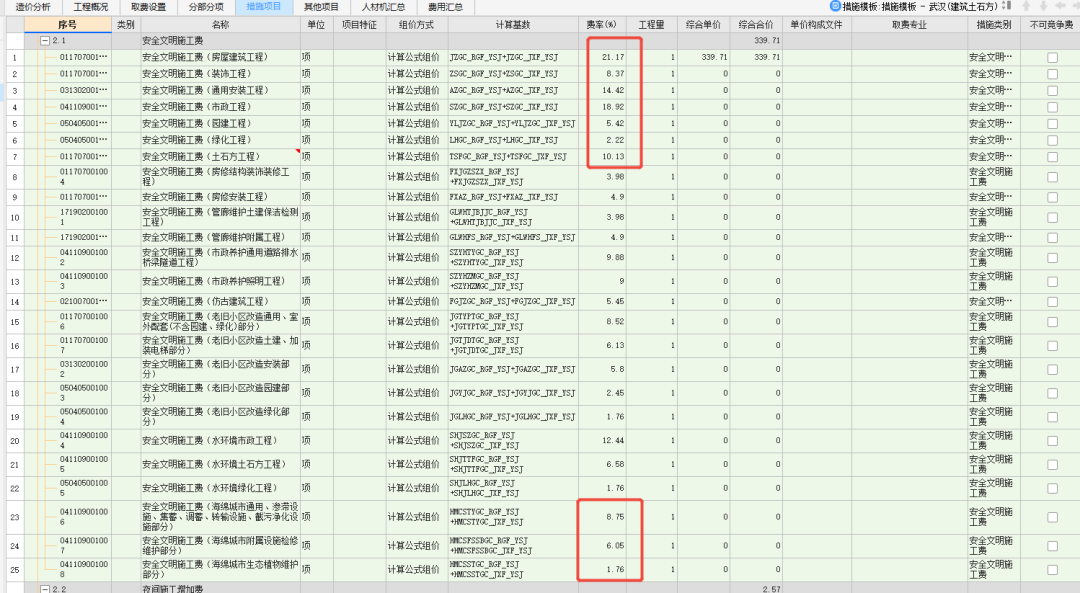
Task: Click formula LHGC_RGF_YSJ+LHGC_JXF_YSJ cell
Action: (513, 140)
